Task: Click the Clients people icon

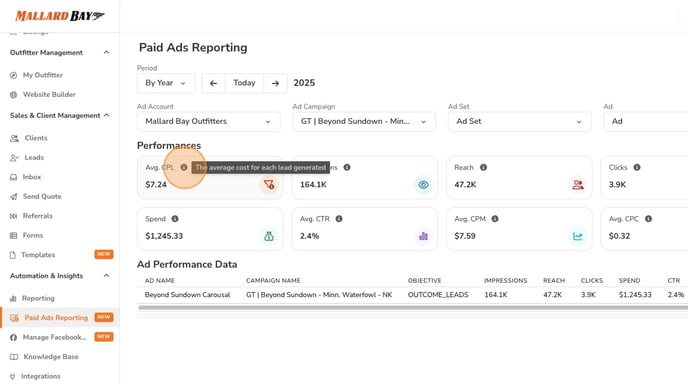Action: [14, 138]
